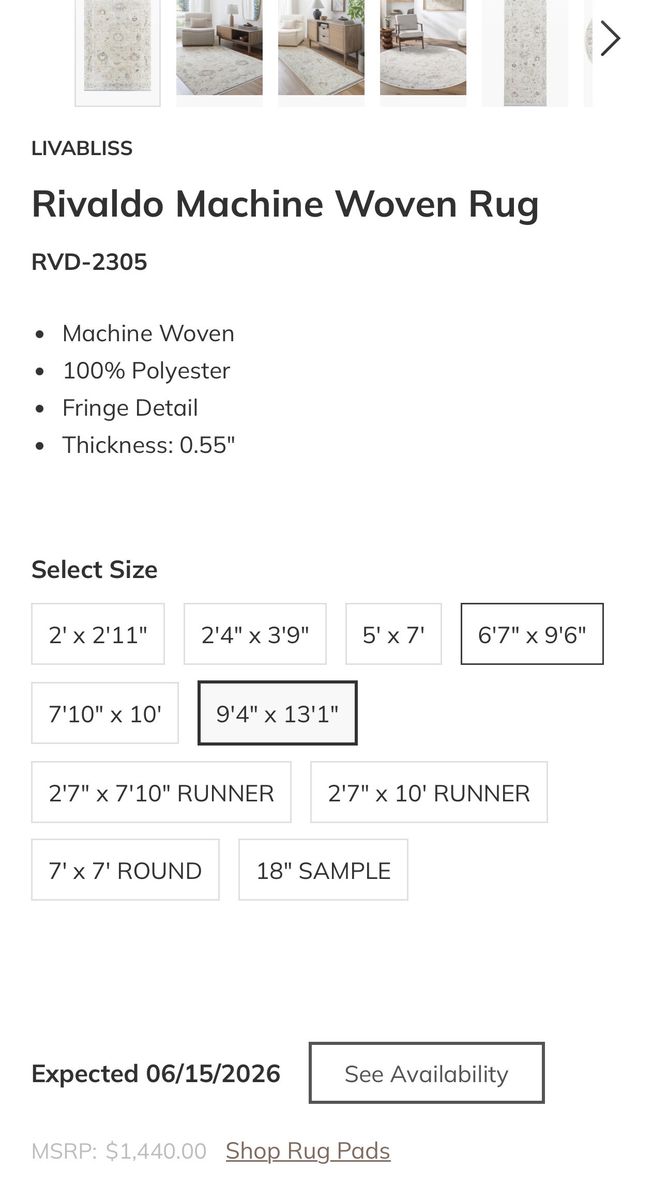The width and height of the screenshot is (667, 1200).
Task: Select size 2'4" x 3'9"
Action: (255, 634)
